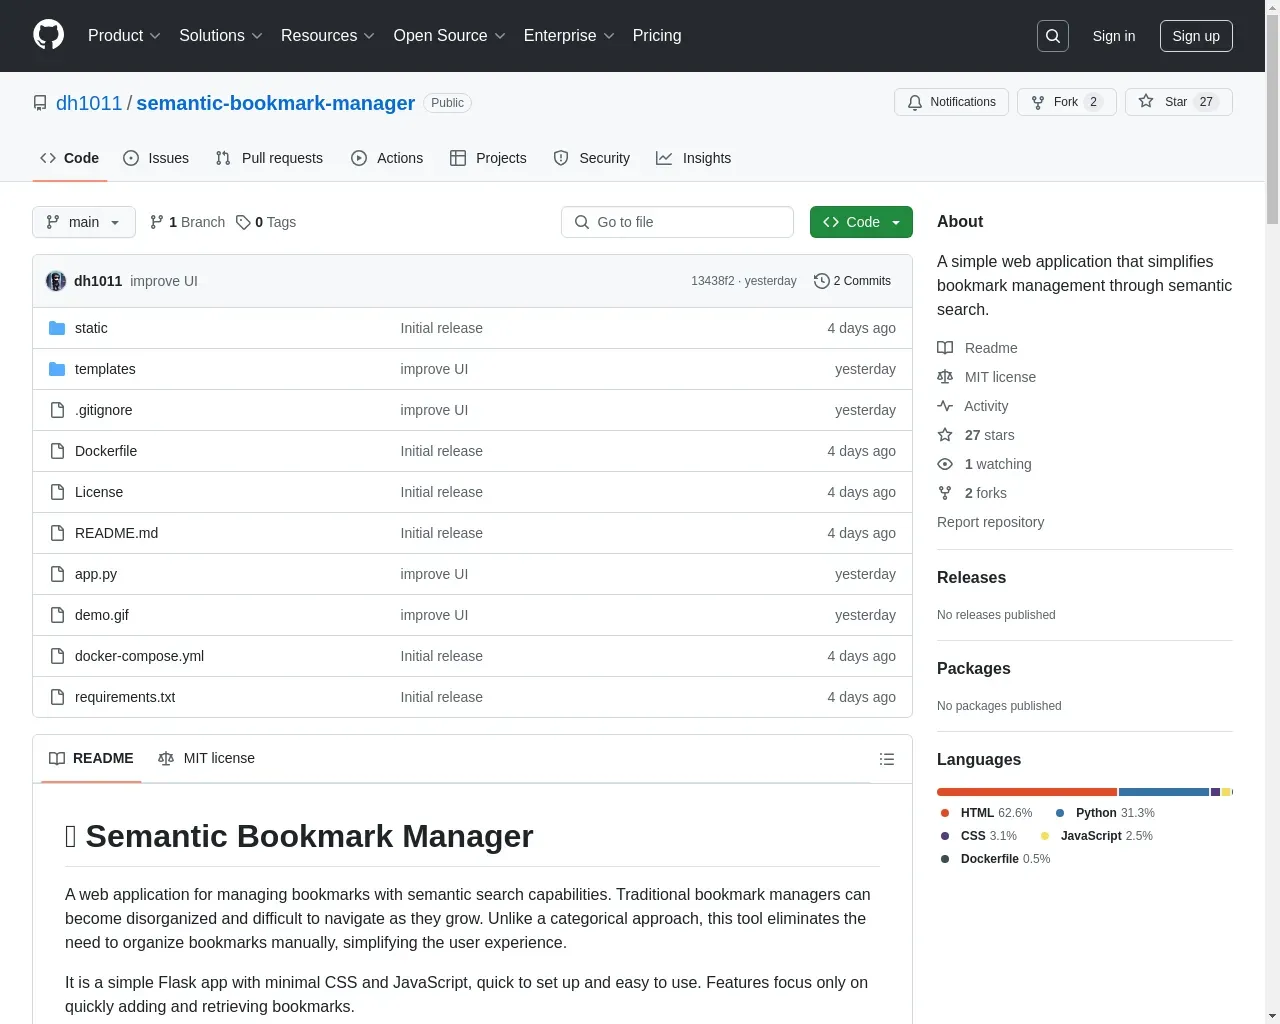The image size is (1280, 1024).
Task: Click the MIT license scale icon in About
Action: 945,377
